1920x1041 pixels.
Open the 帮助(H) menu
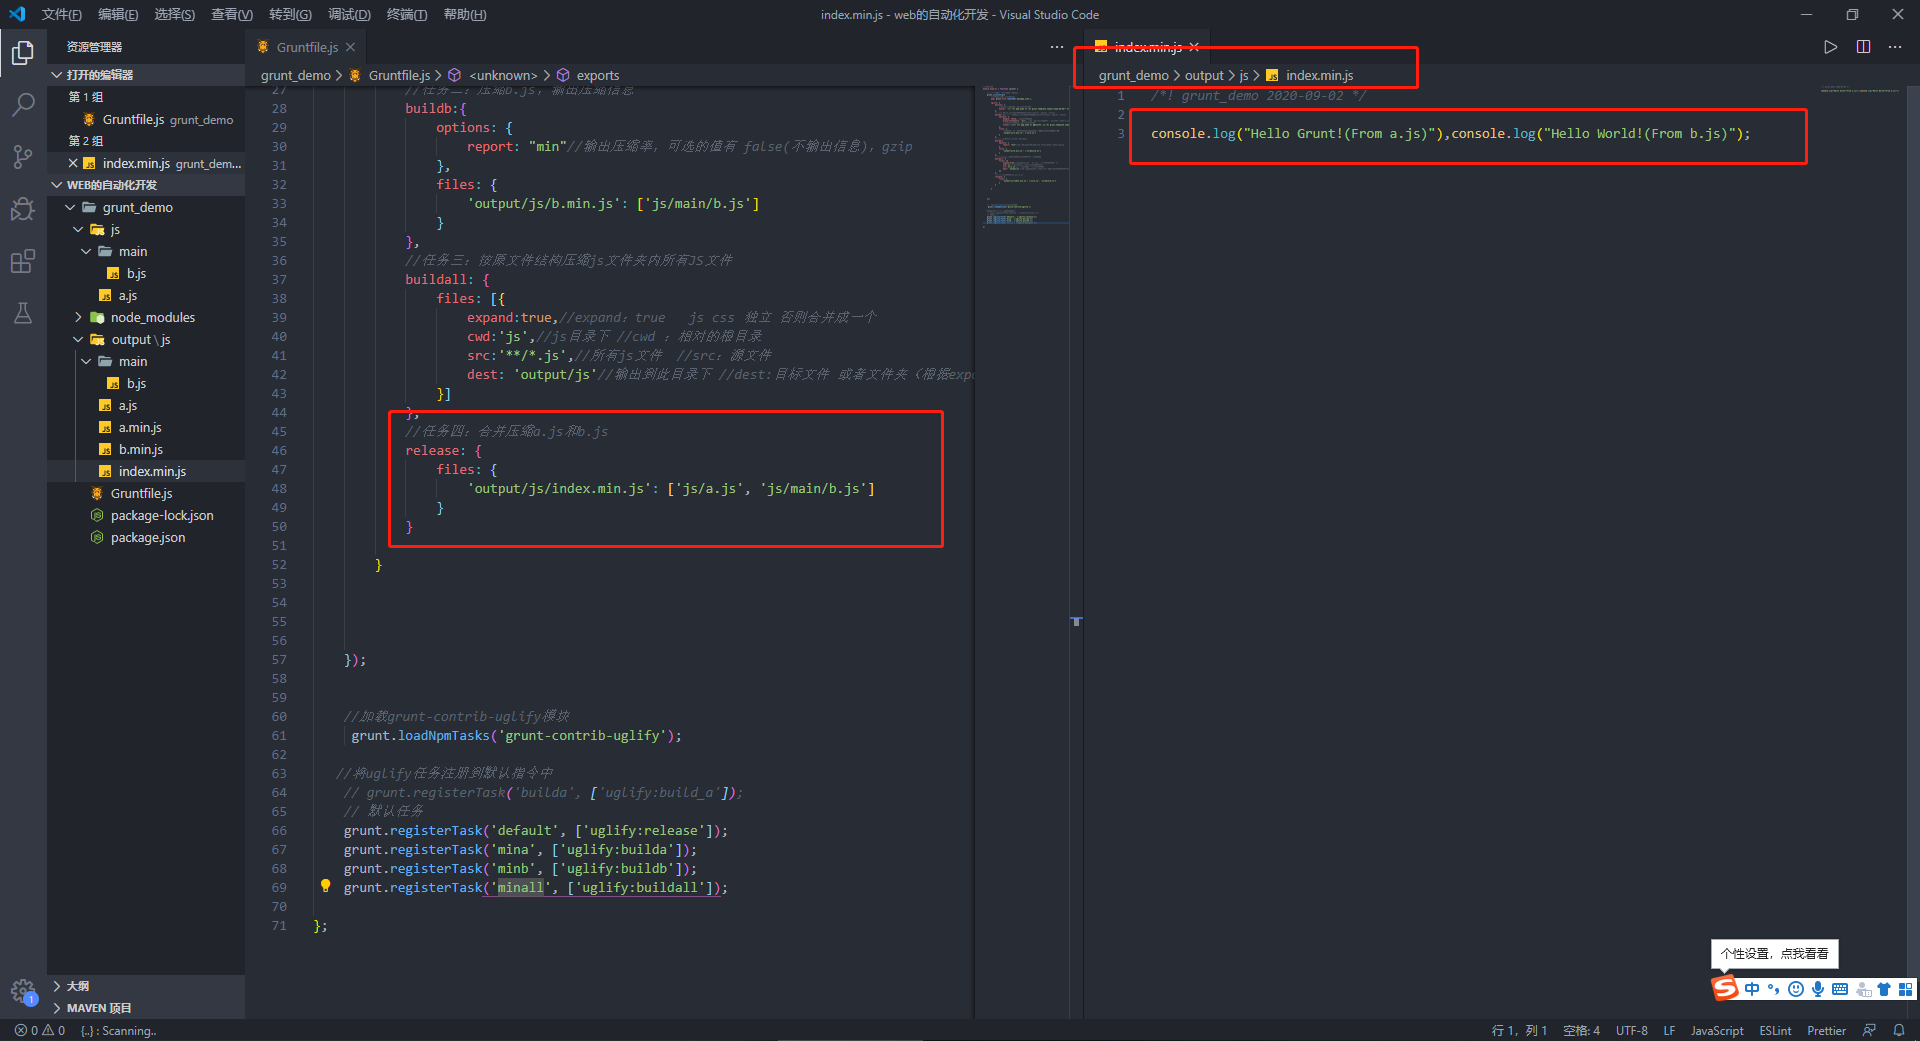pyautogui.click(x=465, y=14)
